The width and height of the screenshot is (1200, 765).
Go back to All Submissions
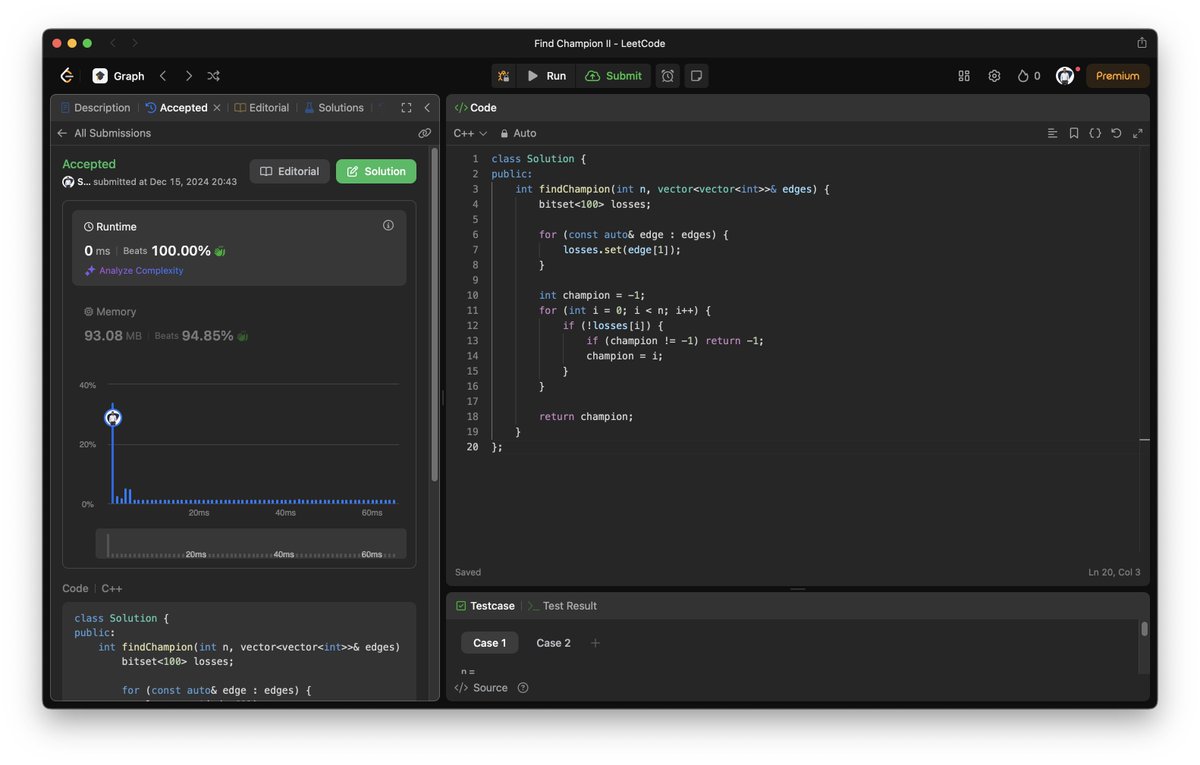pyautogui.click(x=104, y=133)
